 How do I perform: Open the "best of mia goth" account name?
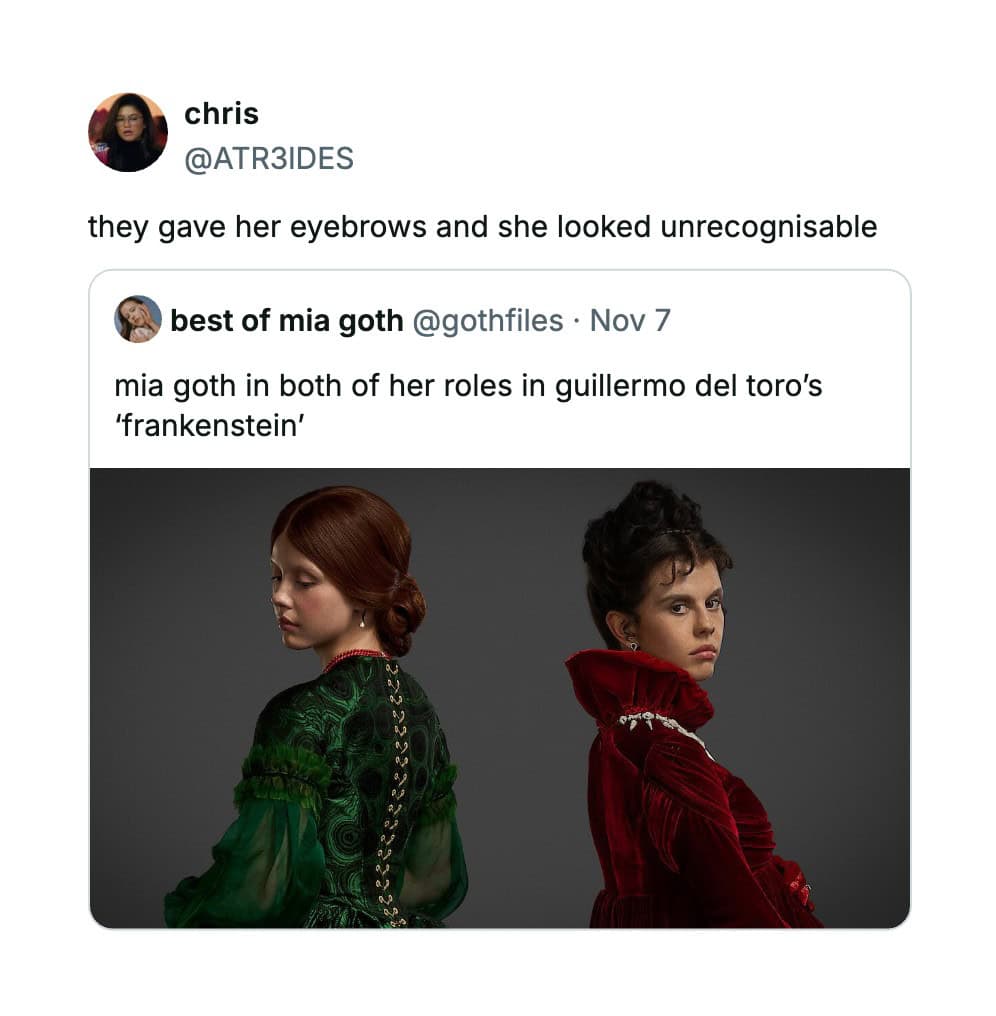[x=286, y=320]
